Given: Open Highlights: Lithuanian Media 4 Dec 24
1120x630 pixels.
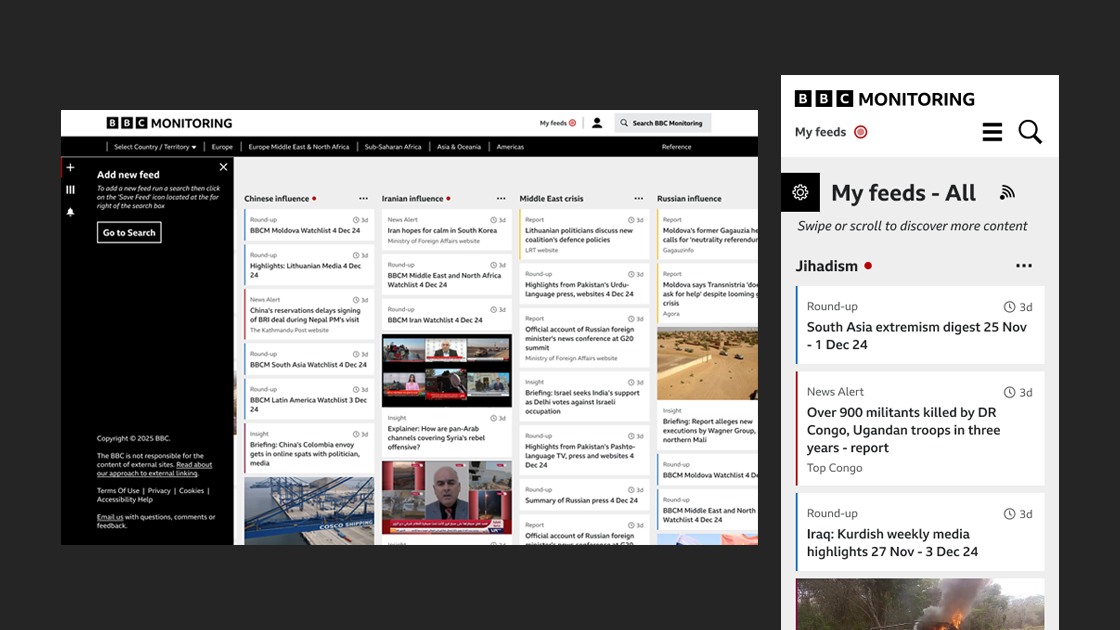Looking at the screenshot, I should tap(306, 270).
